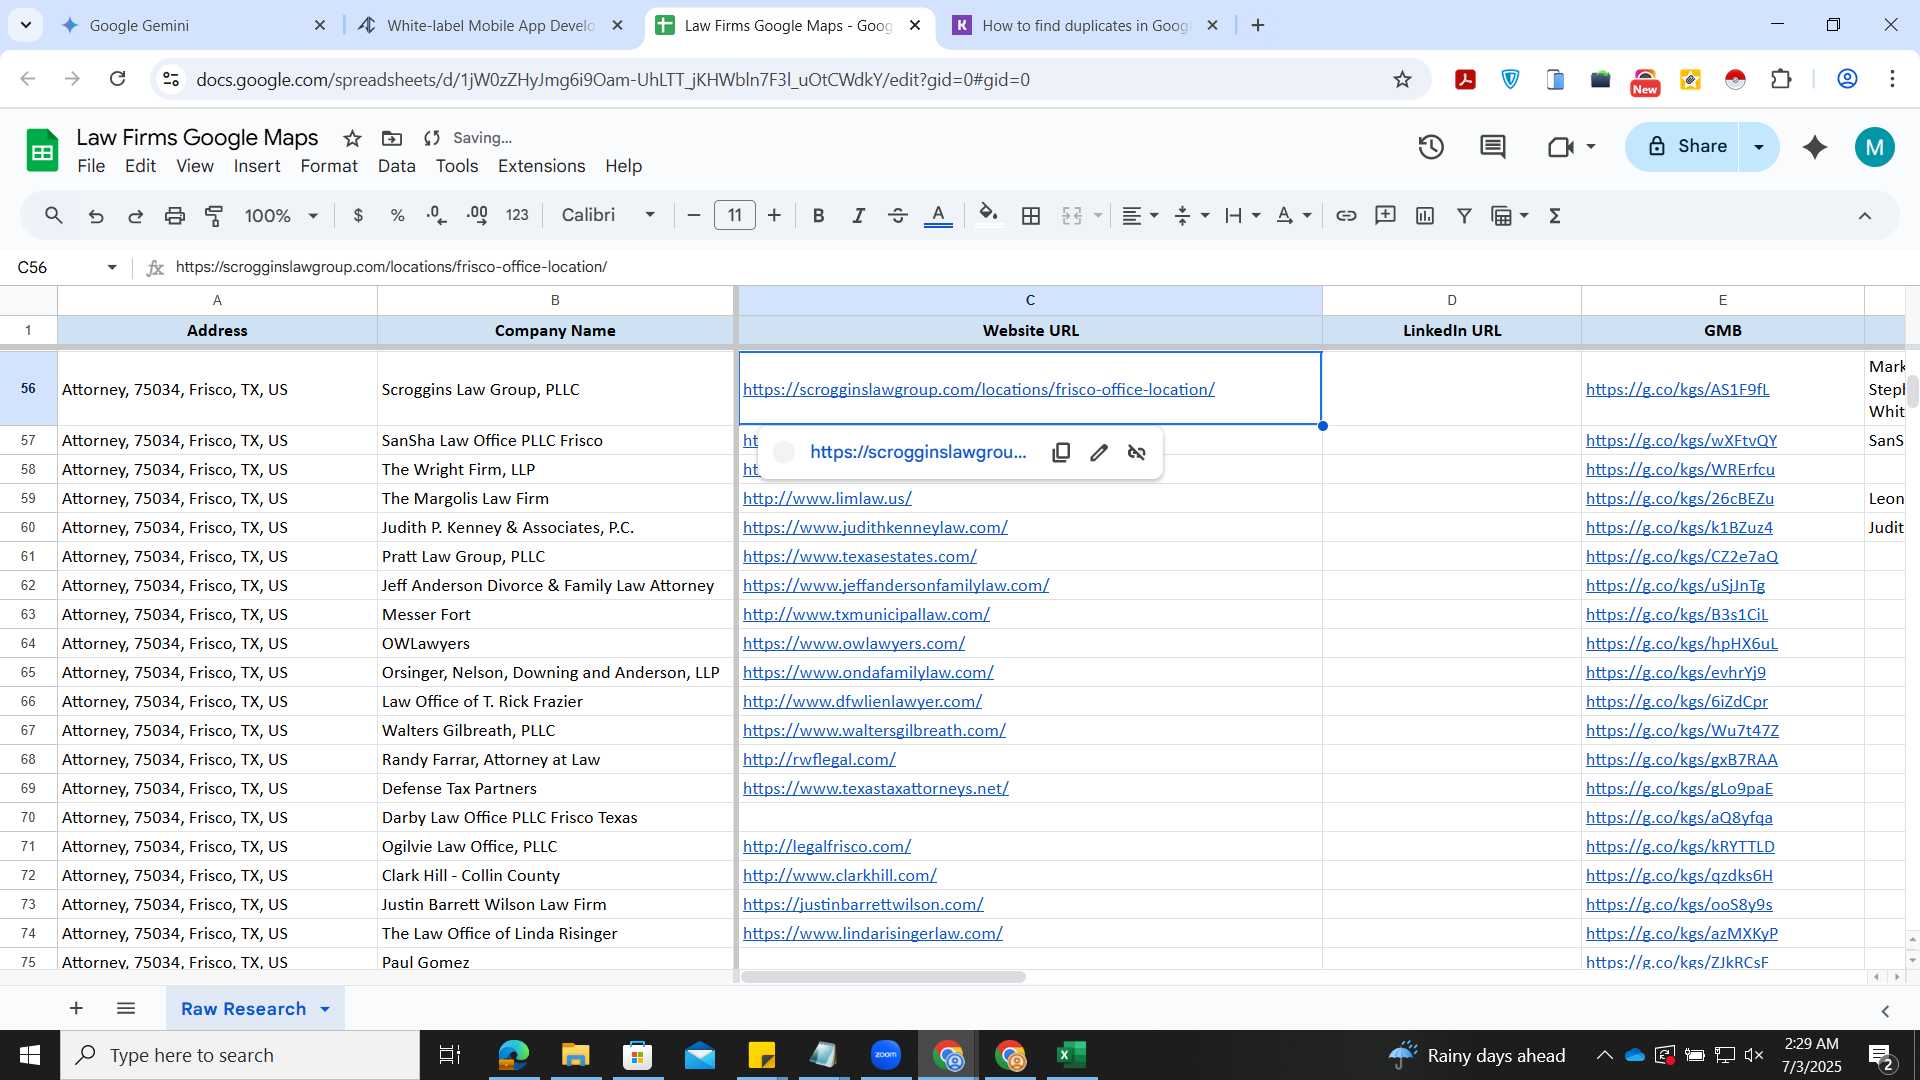Image resolution: width=1920 pixels, height=1080 pixels.
Task: Insert a comment from the toolbar
Action: tap(1385, 215)
